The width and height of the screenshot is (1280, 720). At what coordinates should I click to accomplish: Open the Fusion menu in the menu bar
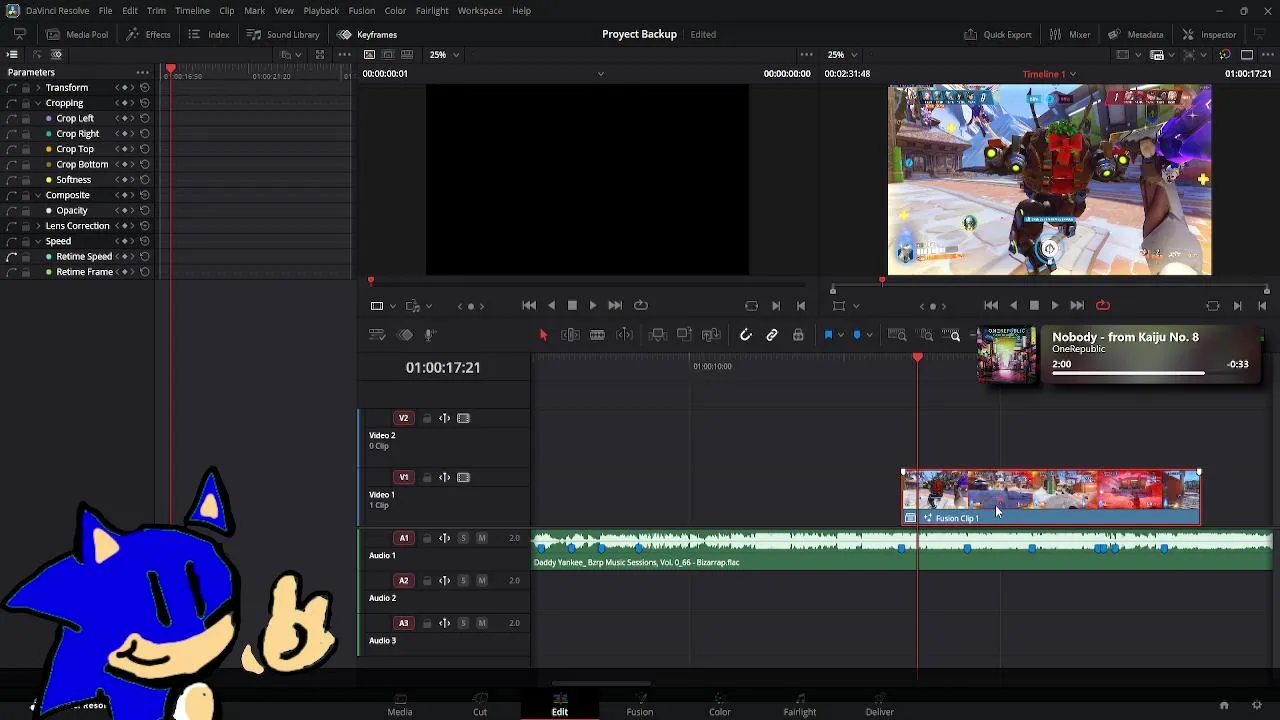click(362, 11)
